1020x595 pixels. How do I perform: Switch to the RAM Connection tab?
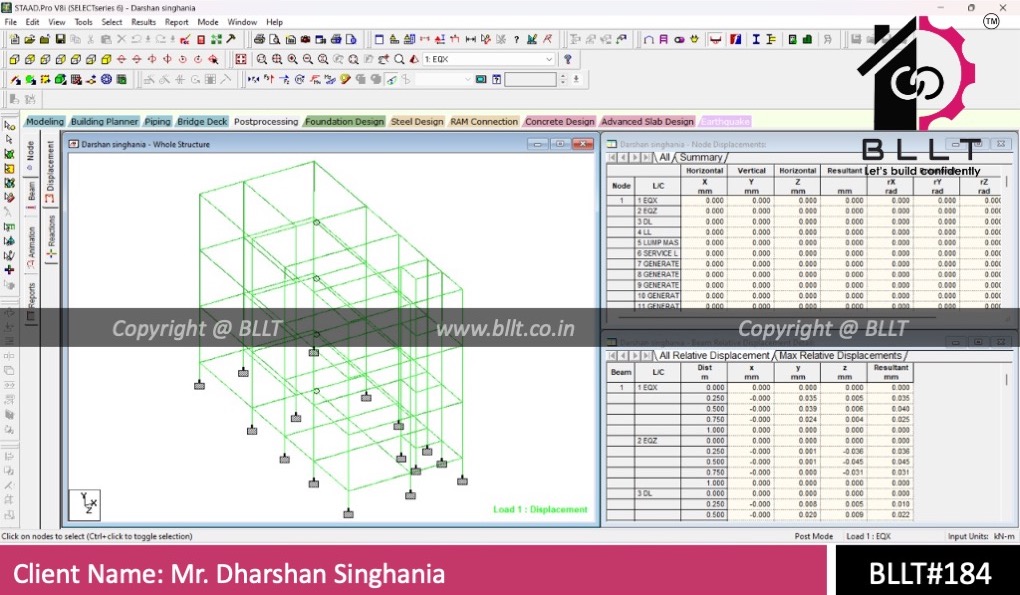[x=484, y=122]
